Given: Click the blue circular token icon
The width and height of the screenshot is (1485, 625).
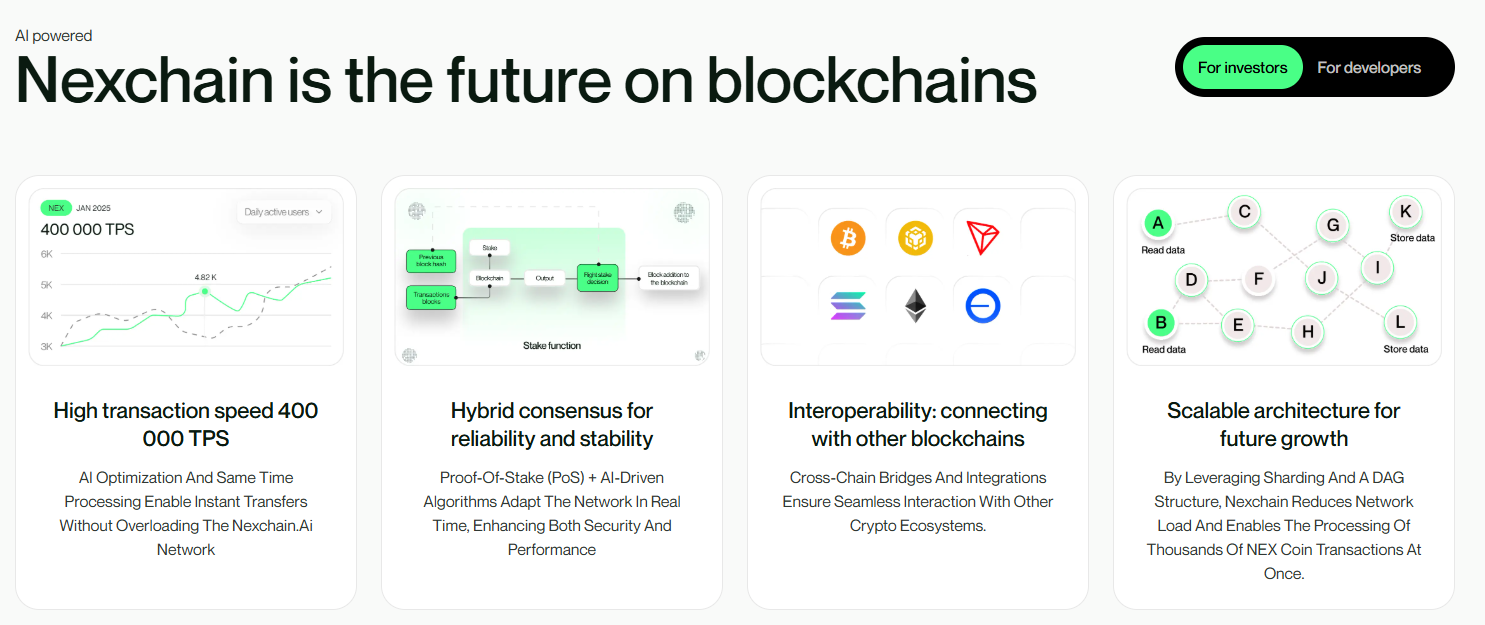Looking at the screenshot, I should tap(982, 305).
